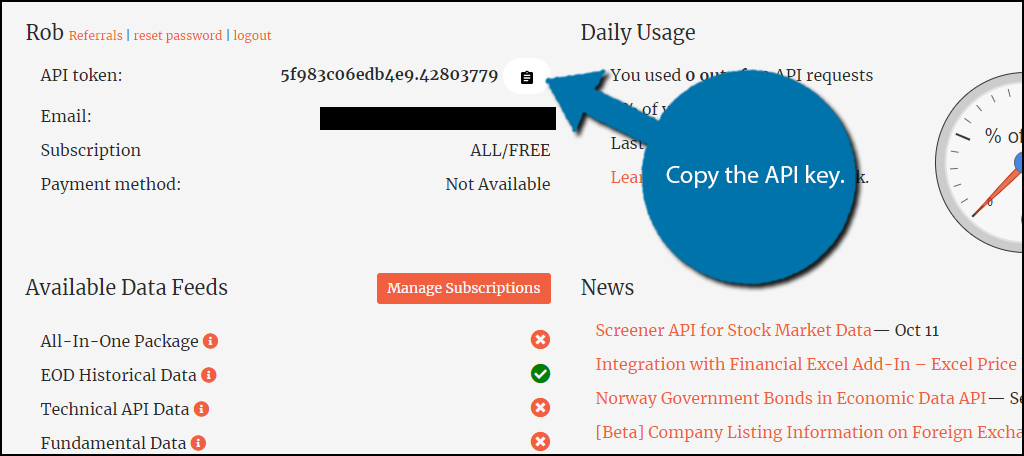Read Screener API for Stock Market Data news
This screenshot has height=456, width=1024.
(x=733, y=330)
